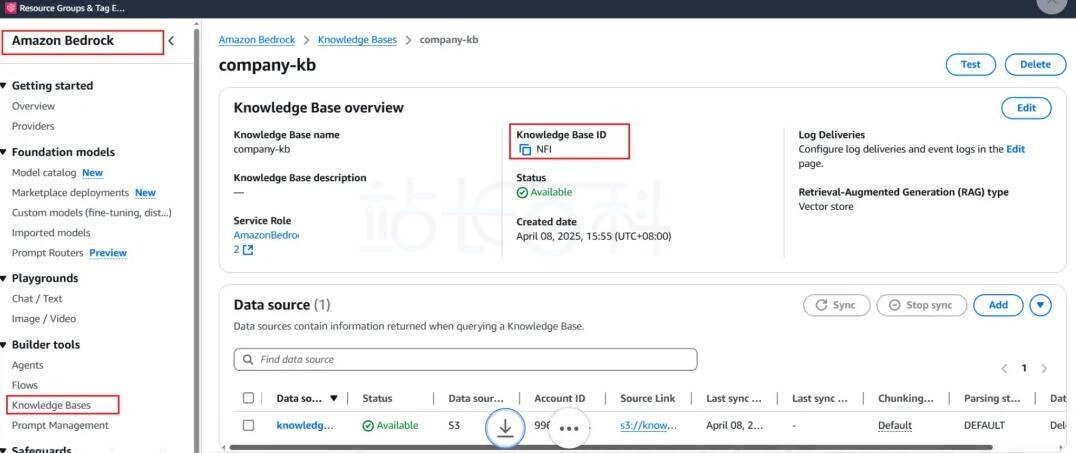The width and height of the screenshot is (1076, 453).
Task: Click Resource Groups & Tag Editor icon
Action: (11, 8)
